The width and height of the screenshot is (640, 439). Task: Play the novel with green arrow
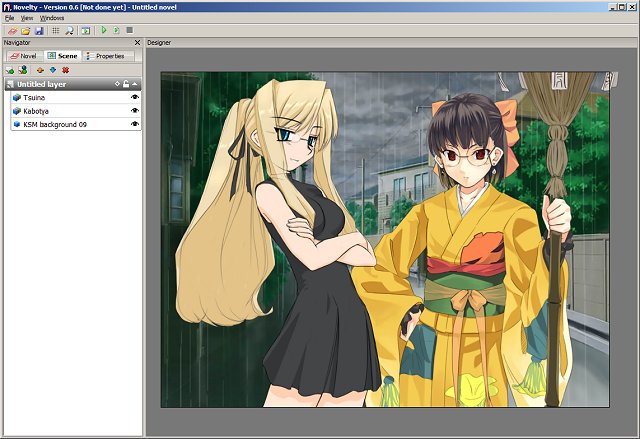pos(104,30)
